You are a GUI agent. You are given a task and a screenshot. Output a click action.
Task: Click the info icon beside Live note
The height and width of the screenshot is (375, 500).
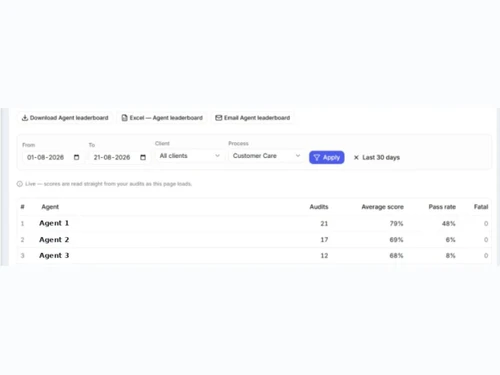coord(20,184)
